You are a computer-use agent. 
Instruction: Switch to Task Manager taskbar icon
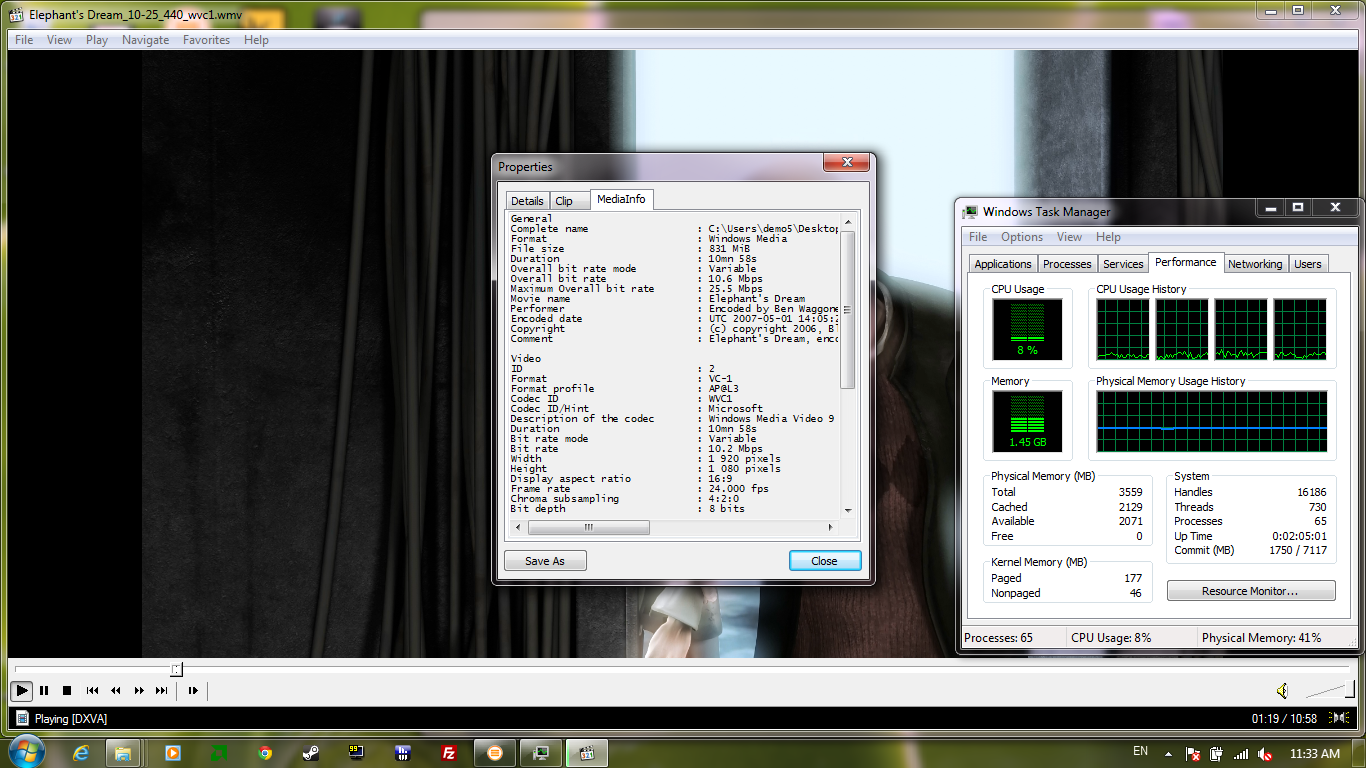pyautogui.click(x=540, y=752)
